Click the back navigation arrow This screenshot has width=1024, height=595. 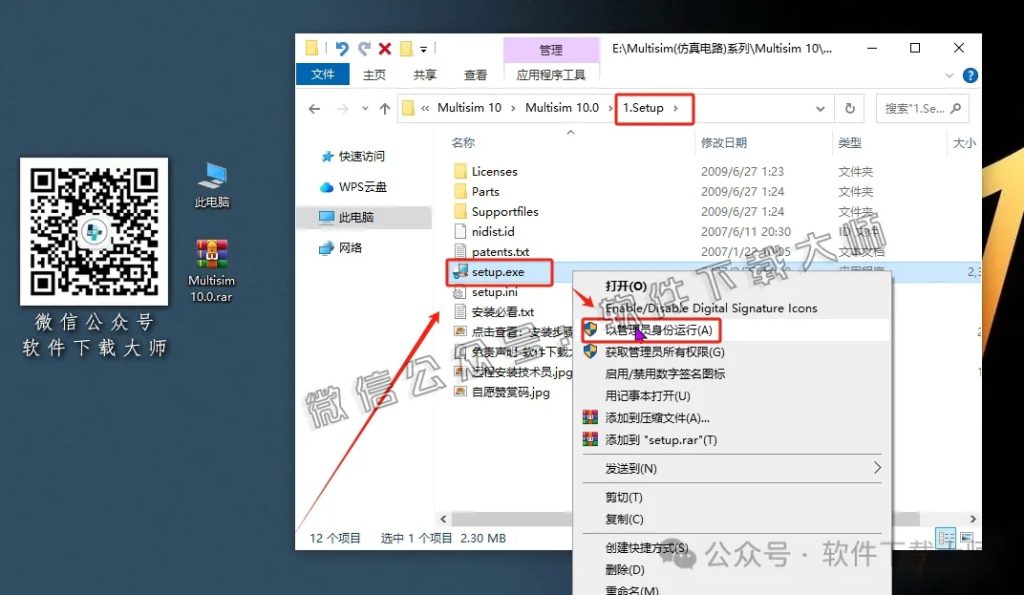[x=312, y=108]
